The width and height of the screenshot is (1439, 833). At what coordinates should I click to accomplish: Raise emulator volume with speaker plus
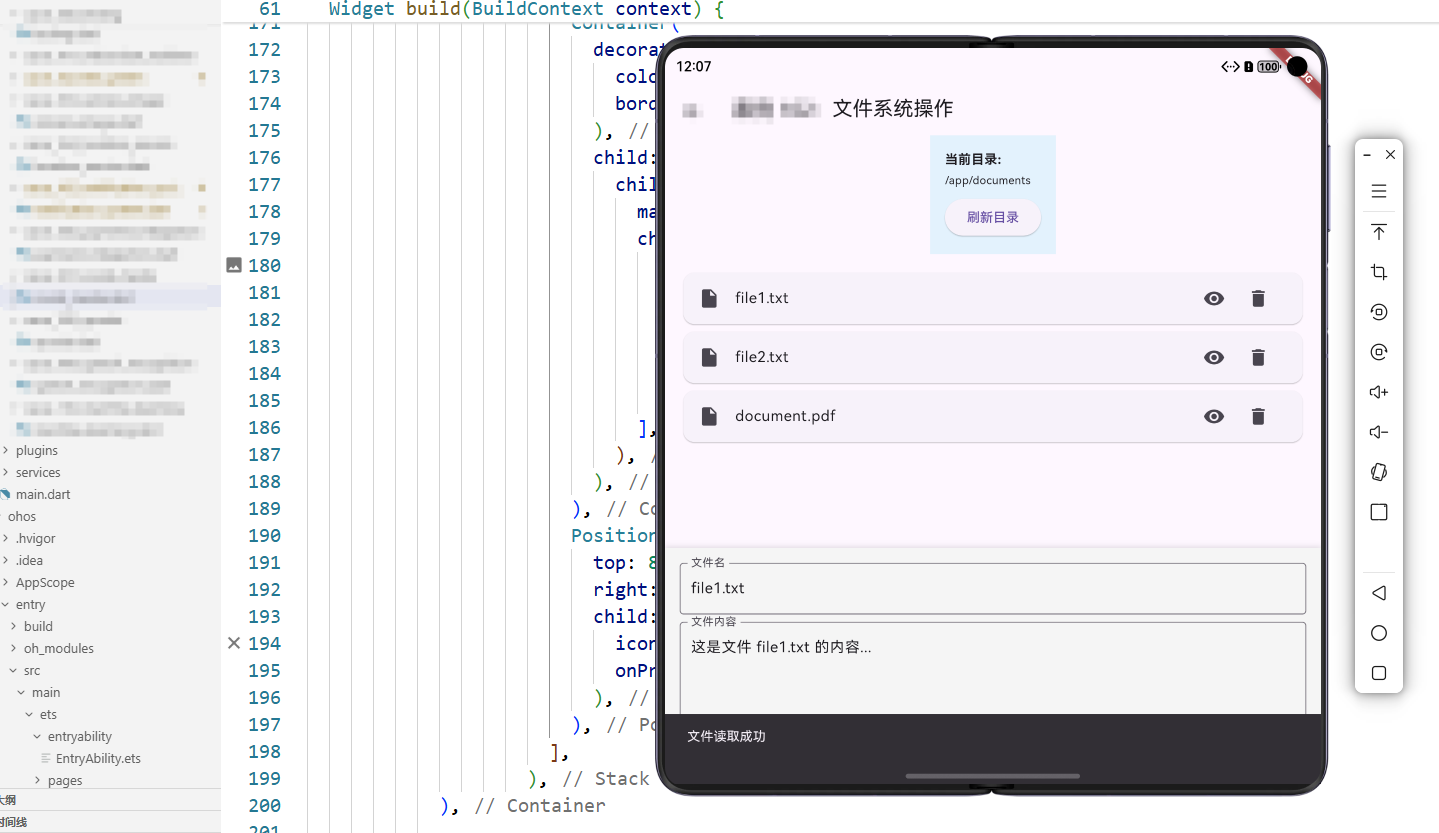pyautogui.click(x=1378, y=392)
